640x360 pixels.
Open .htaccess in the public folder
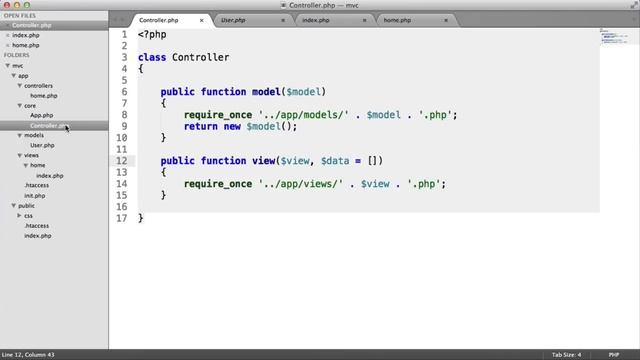[37, 226]
